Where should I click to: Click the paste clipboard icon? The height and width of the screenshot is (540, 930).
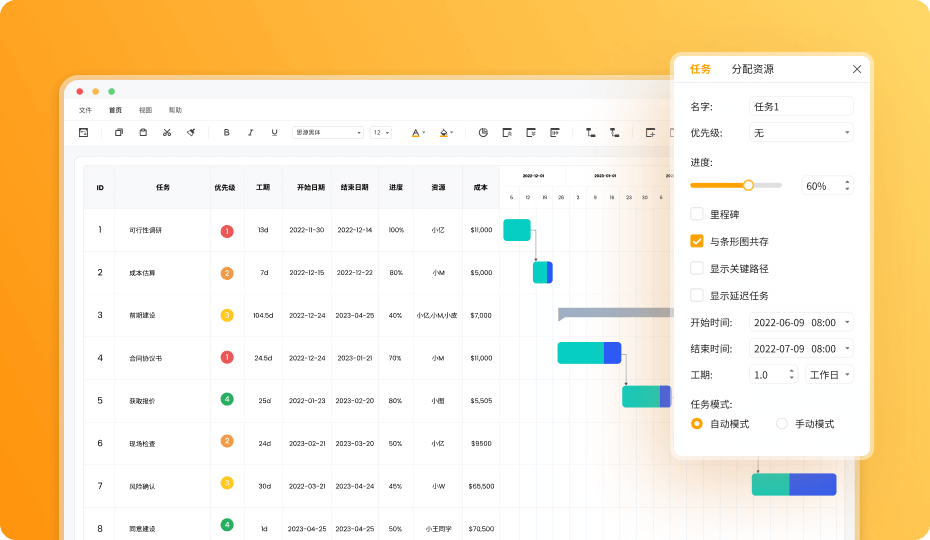pos(143,132)
